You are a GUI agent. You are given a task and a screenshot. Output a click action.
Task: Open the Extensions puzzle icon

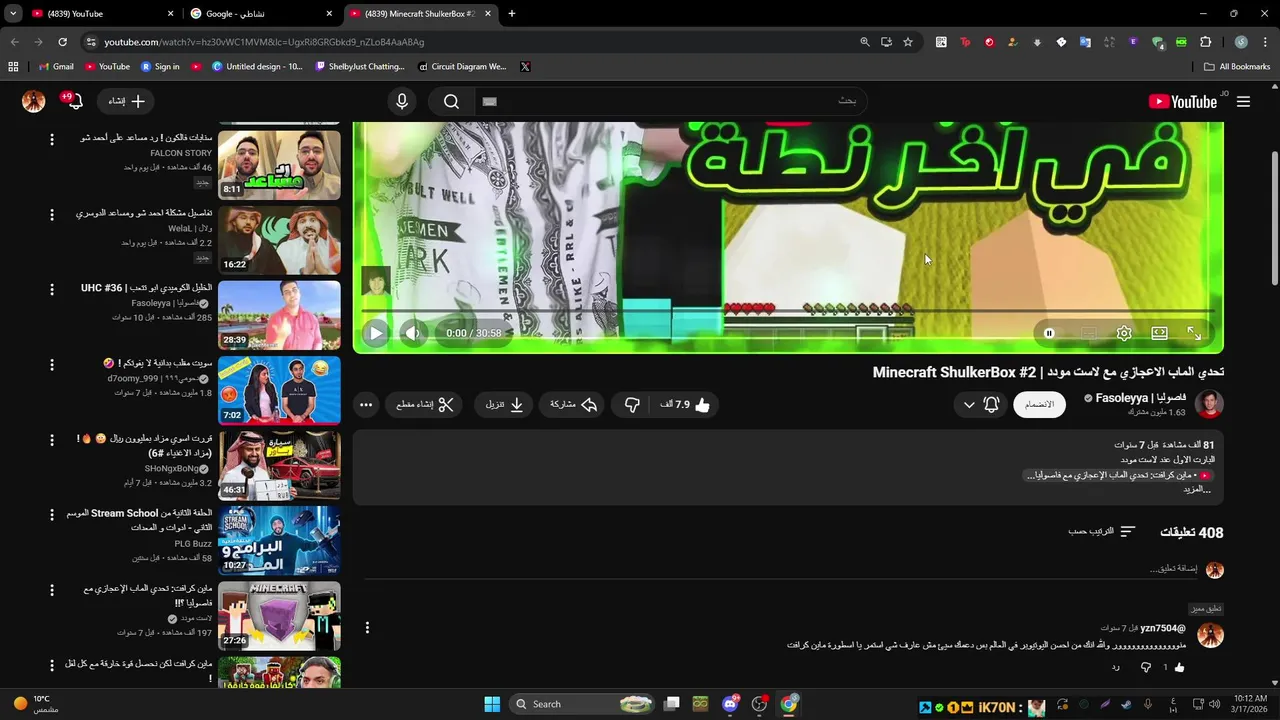click(1205, 42)
